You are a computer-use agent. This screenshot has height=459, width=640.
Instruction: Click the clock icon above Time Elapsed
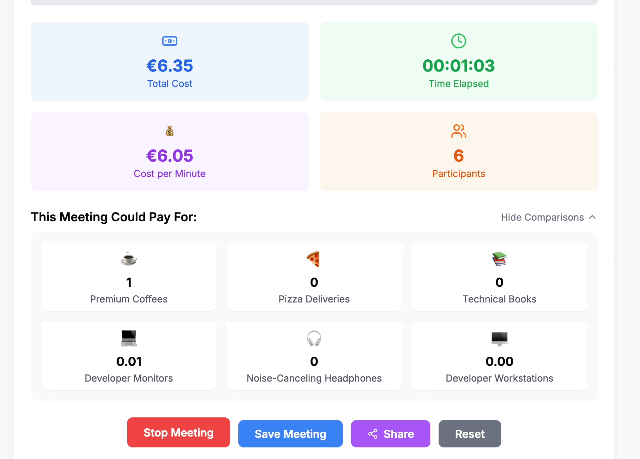click(458, 41)
